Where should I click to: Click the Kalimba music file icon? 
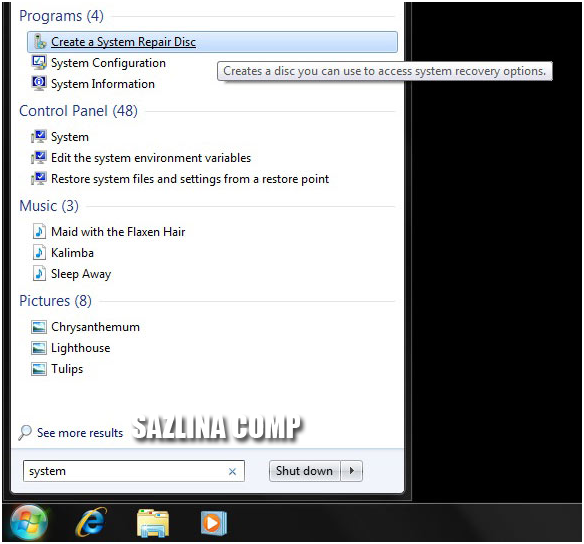(x=39, y=252)
